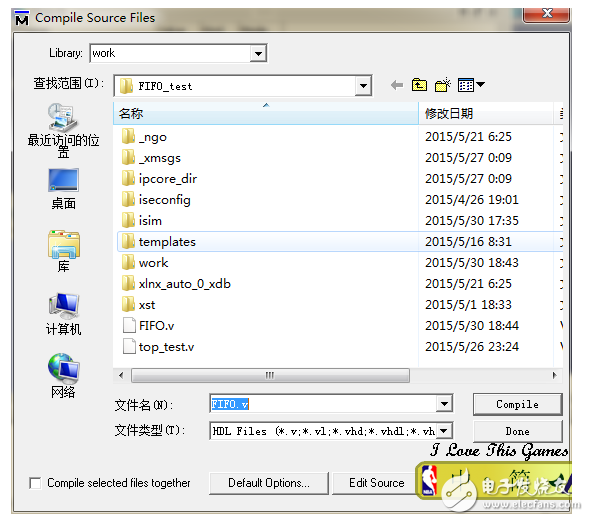Enable Compile selected files together checkbox
The width and height of the screenshot is (589, 521).
tap(35, 483)
